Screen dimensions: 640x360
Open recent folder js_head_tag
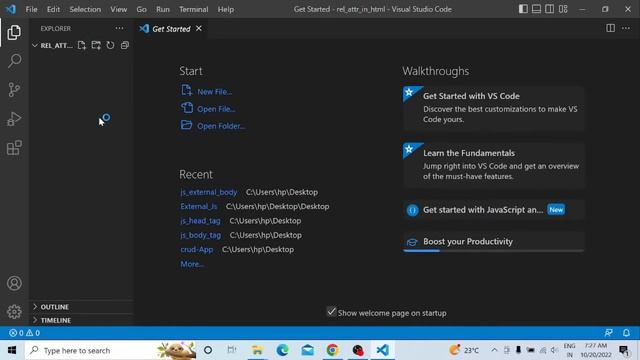coord(200,221)
